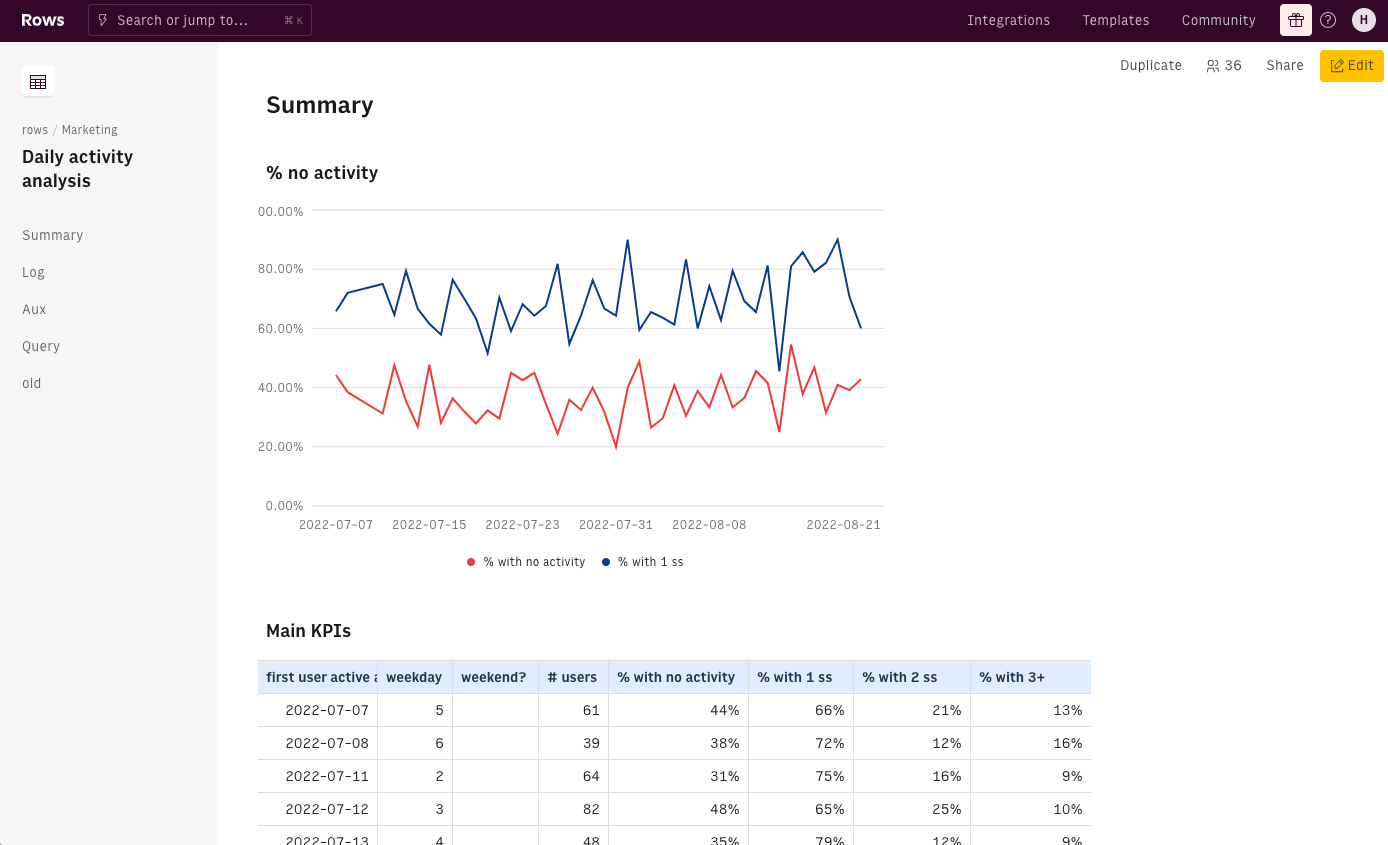Viewport: 1388px width, 845px height.
Task: Select the 2022-07-12 date cell
Action: [318, 809]
